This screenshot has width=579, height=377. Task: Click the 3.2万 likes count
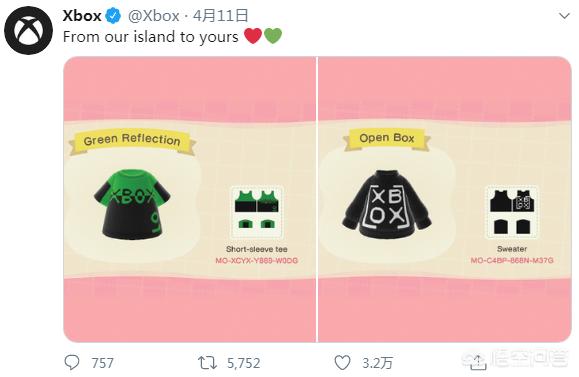[377, 363]
